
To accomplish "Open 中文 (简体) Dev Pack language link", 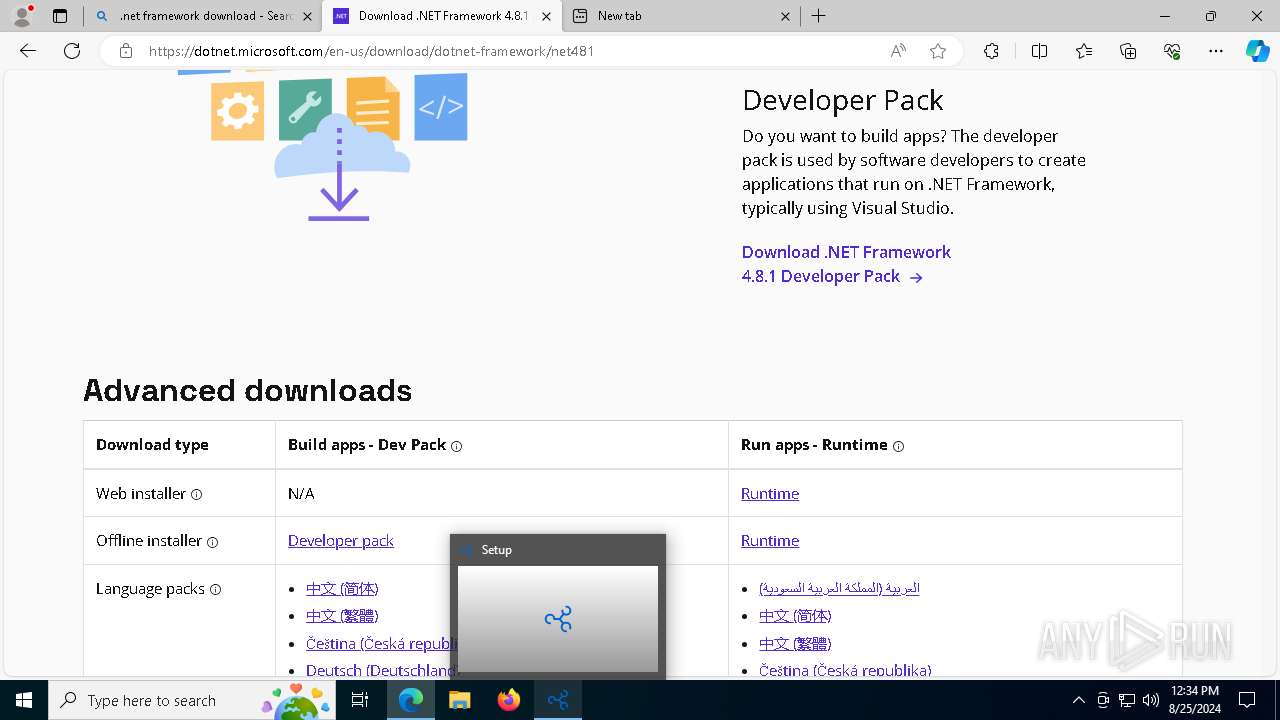I will (x=342, y=589).
